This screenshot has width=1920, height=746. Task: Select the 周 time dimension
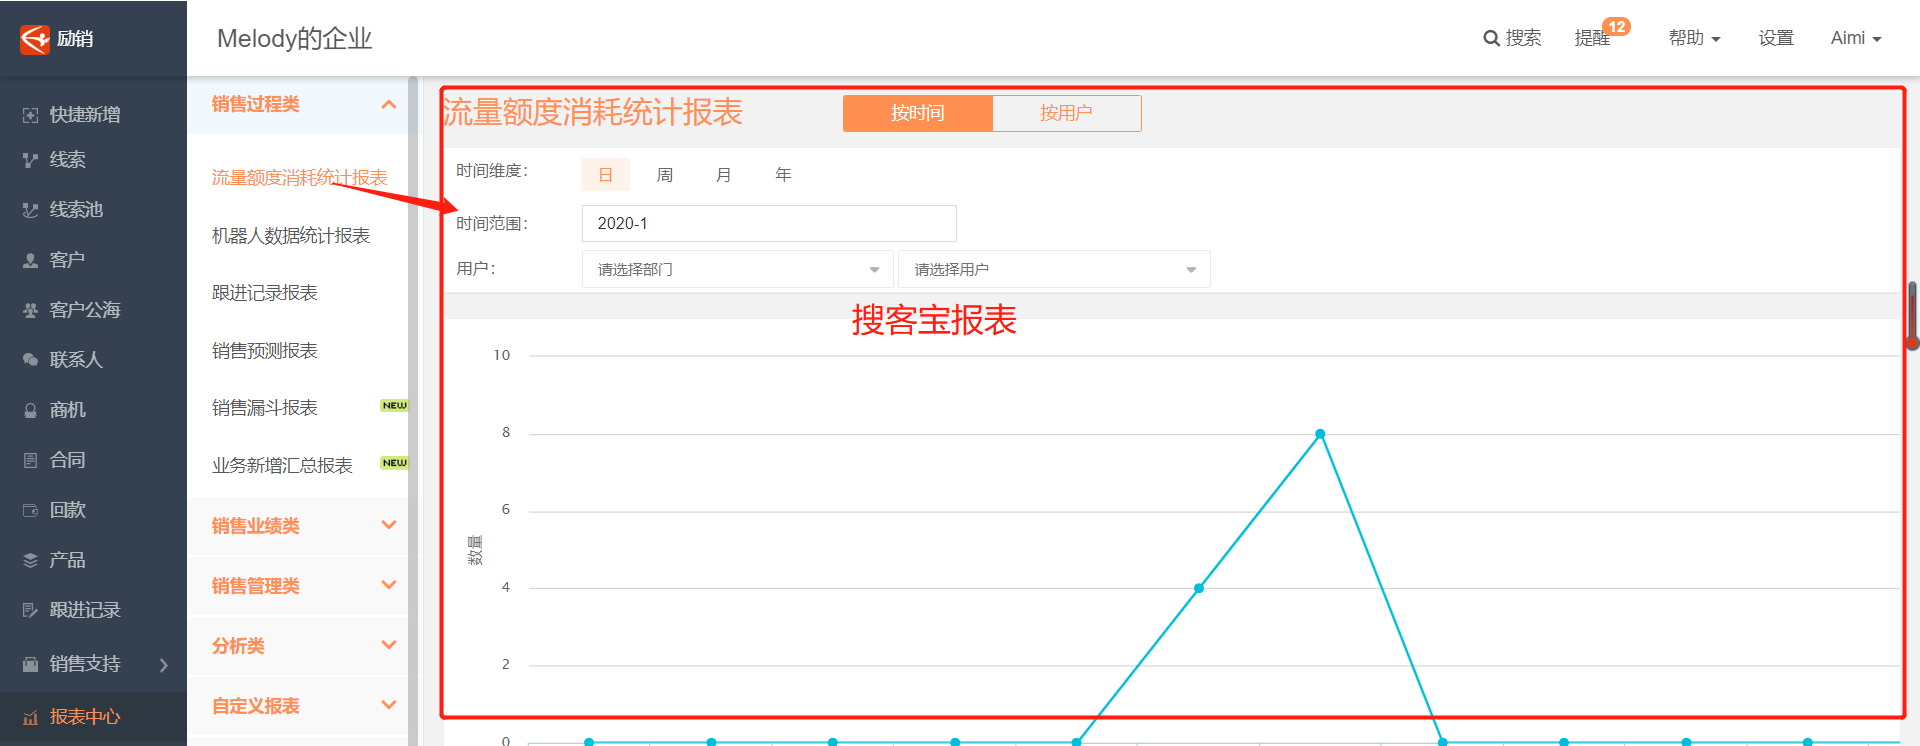coord(664,175)
